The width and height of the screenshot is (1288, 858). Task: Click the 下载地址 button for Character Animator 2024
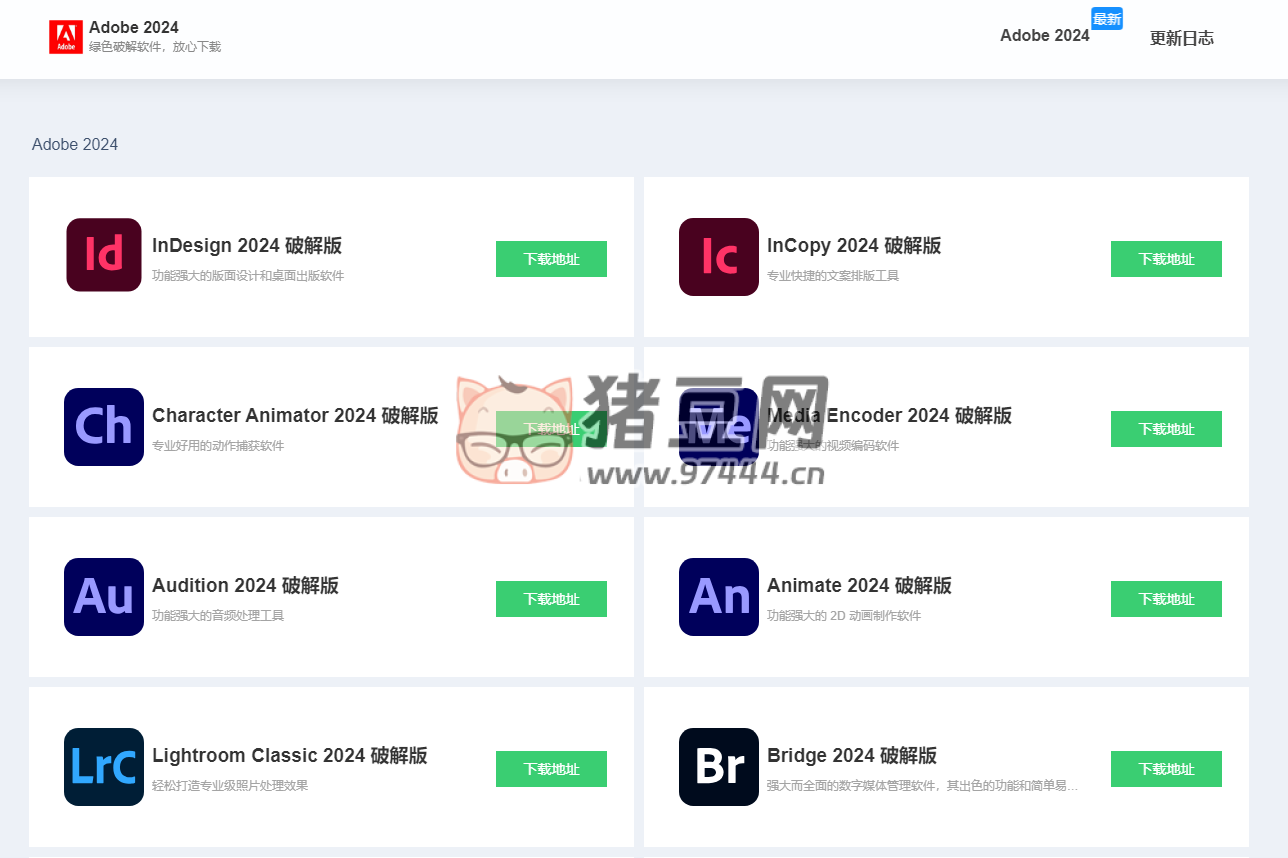coord(551,429)
